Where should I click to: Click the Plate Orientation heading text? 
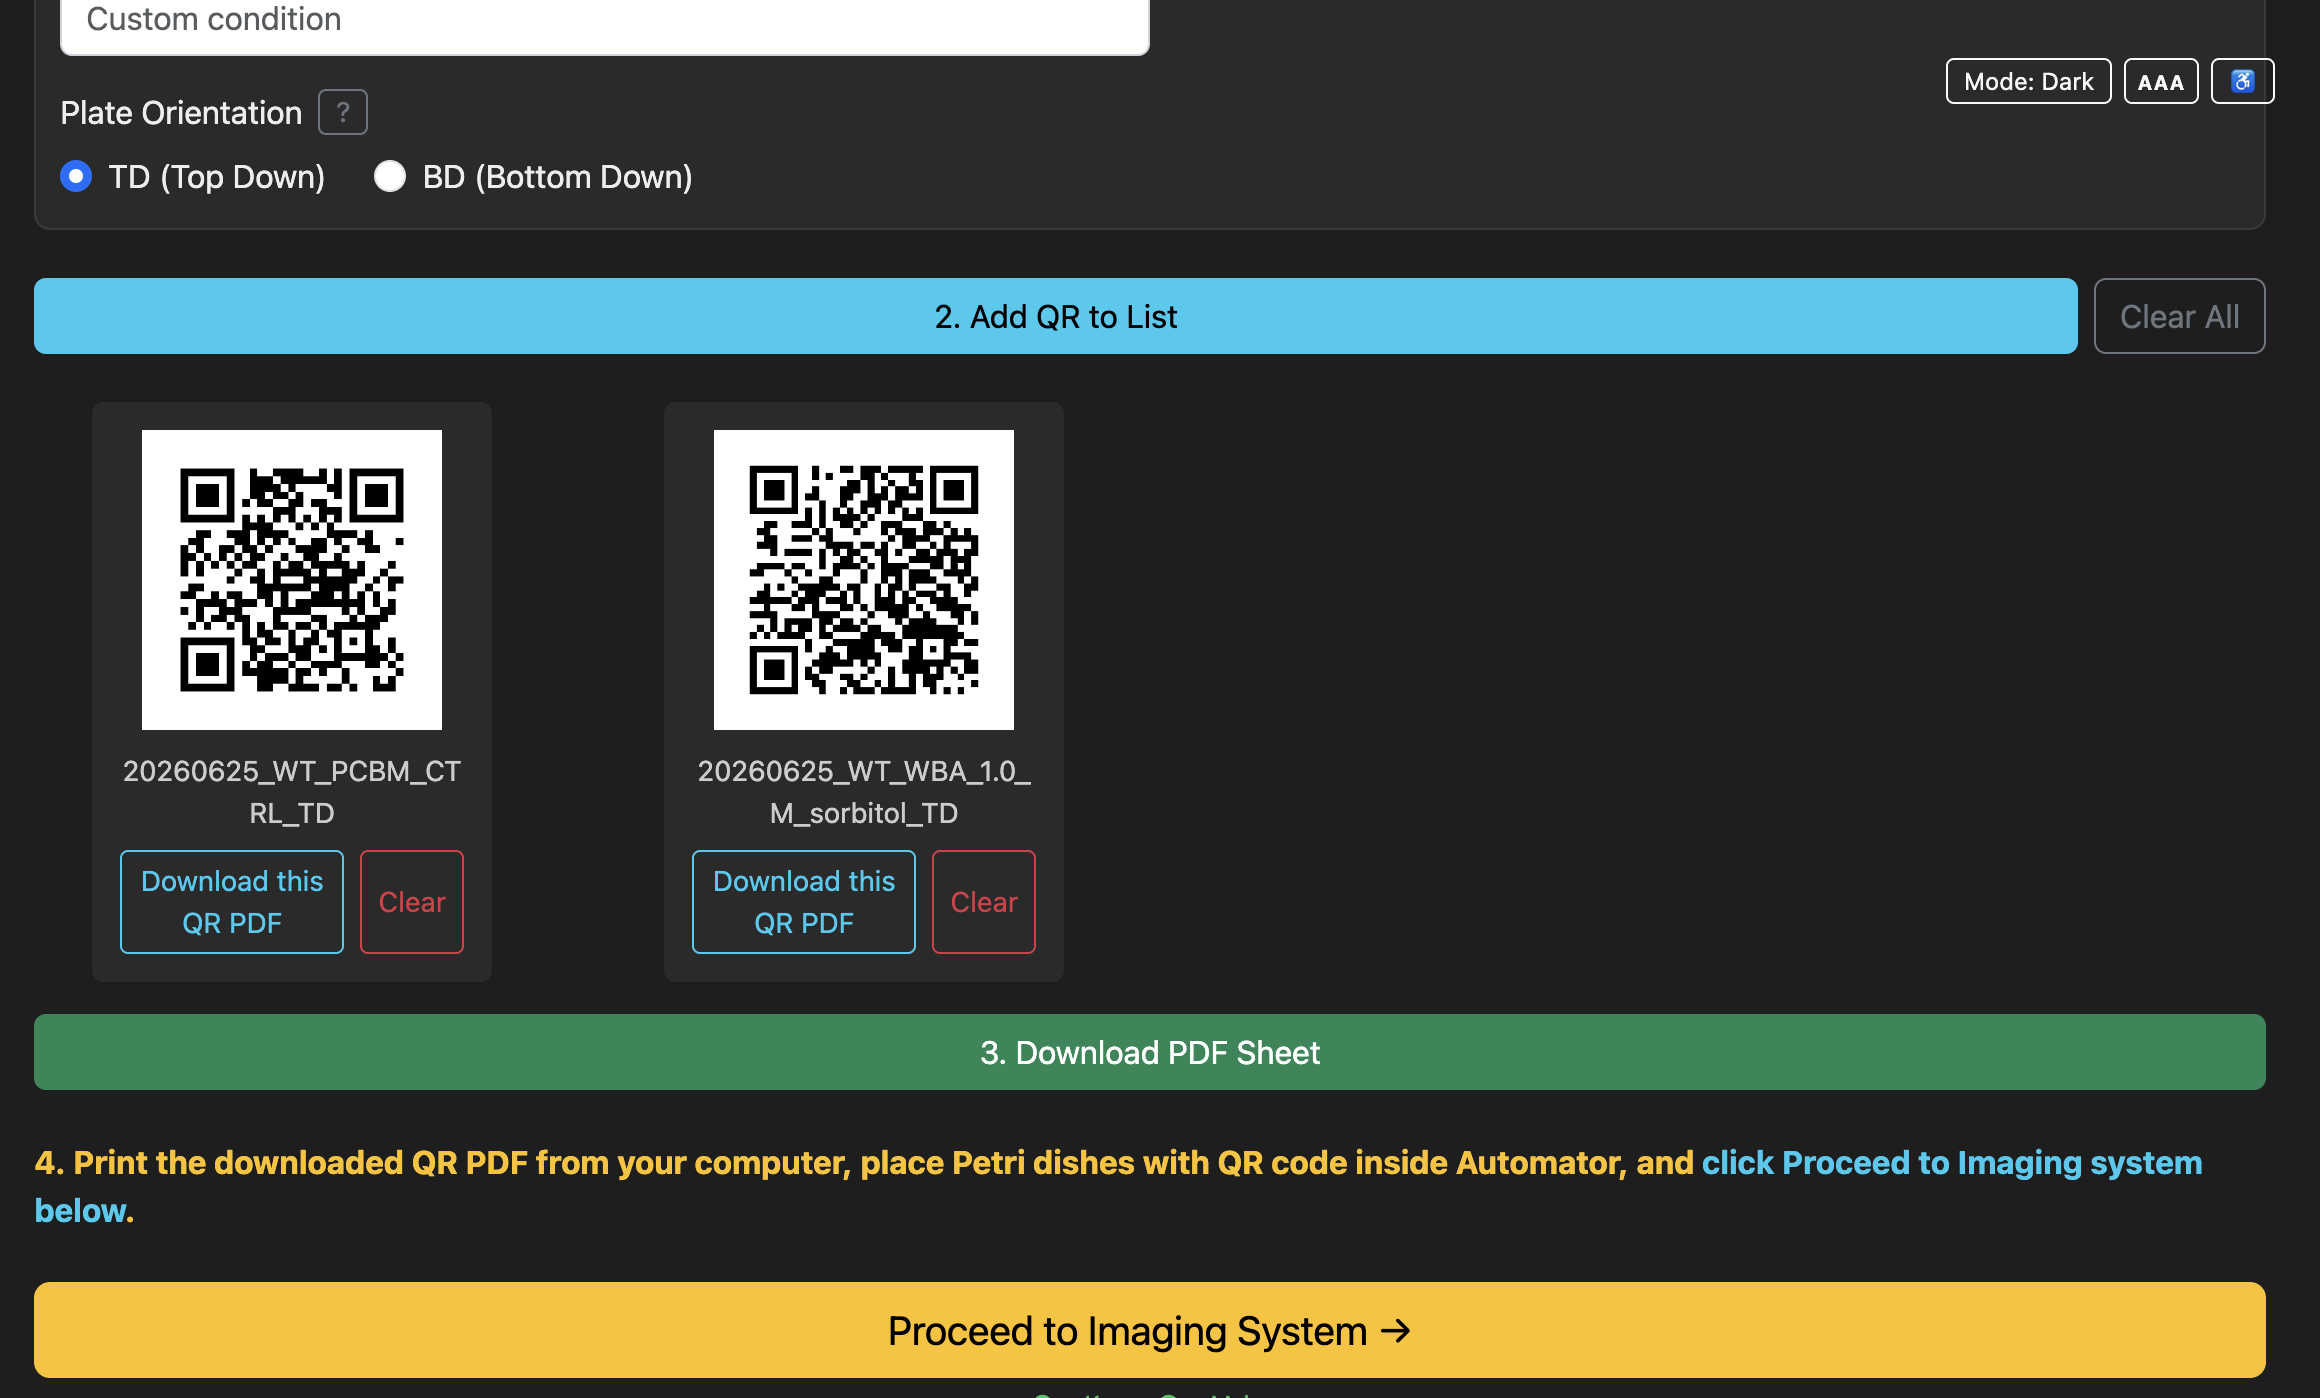pyautogui.click(x=181, y=113)
